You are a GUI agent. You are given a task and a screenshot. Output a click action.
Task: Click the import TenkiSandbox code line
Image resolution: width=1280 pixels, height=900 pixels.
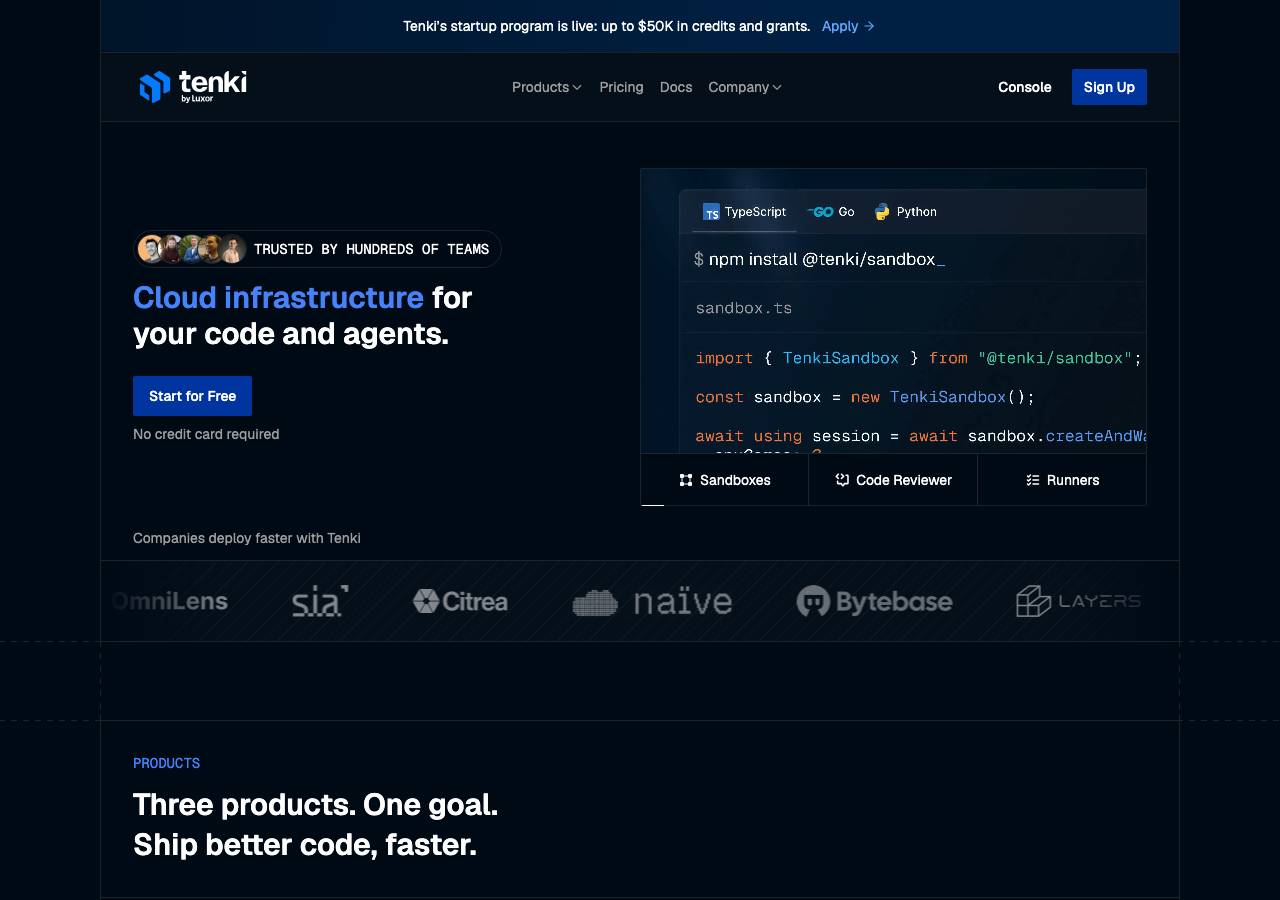919,358
